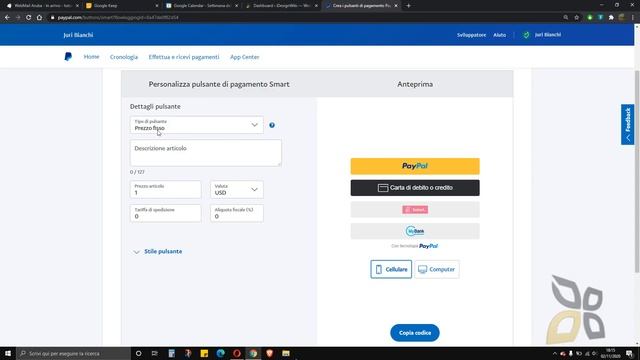Go to Home in PayPal navigation

(x=91, y=57)
